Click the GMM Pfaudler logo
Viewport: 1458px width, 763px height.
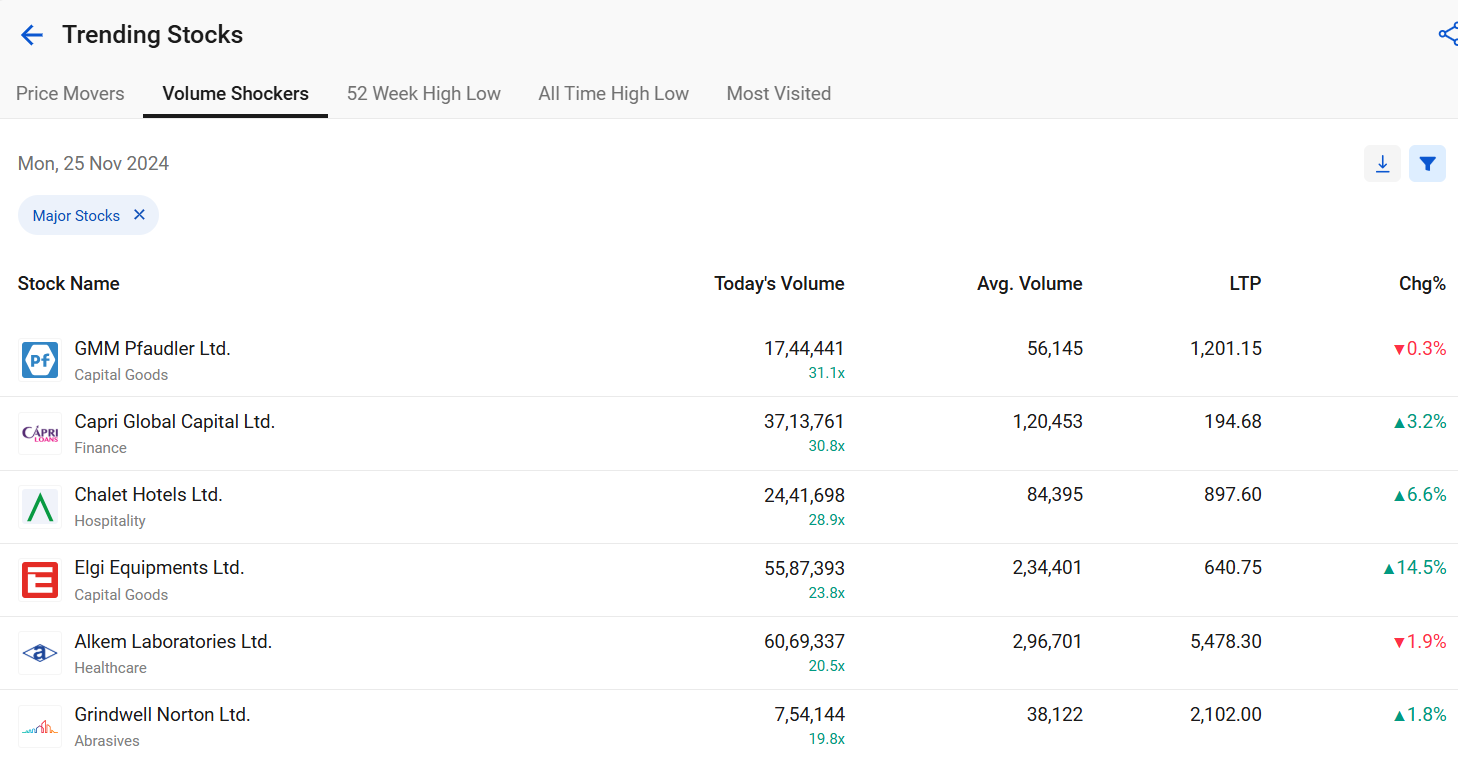pyautogui.click(x=40, y=360)
